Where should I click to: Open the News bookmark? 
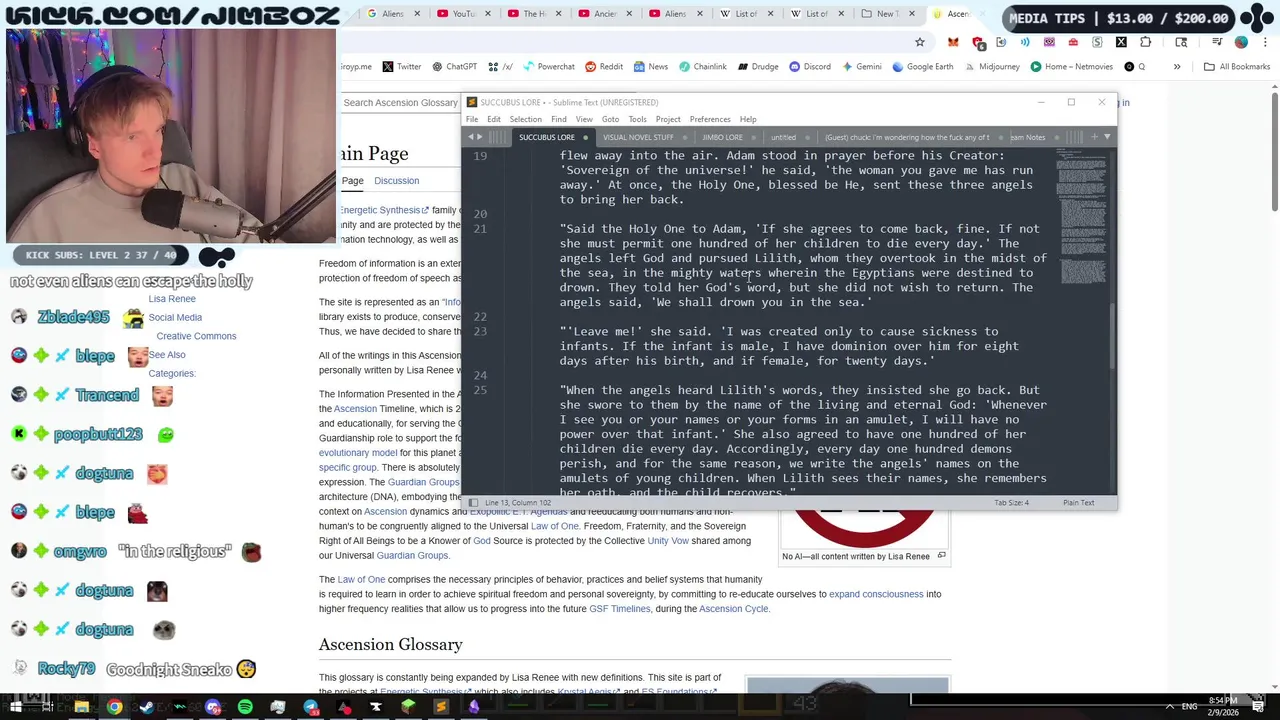click(x=650, y=67)
